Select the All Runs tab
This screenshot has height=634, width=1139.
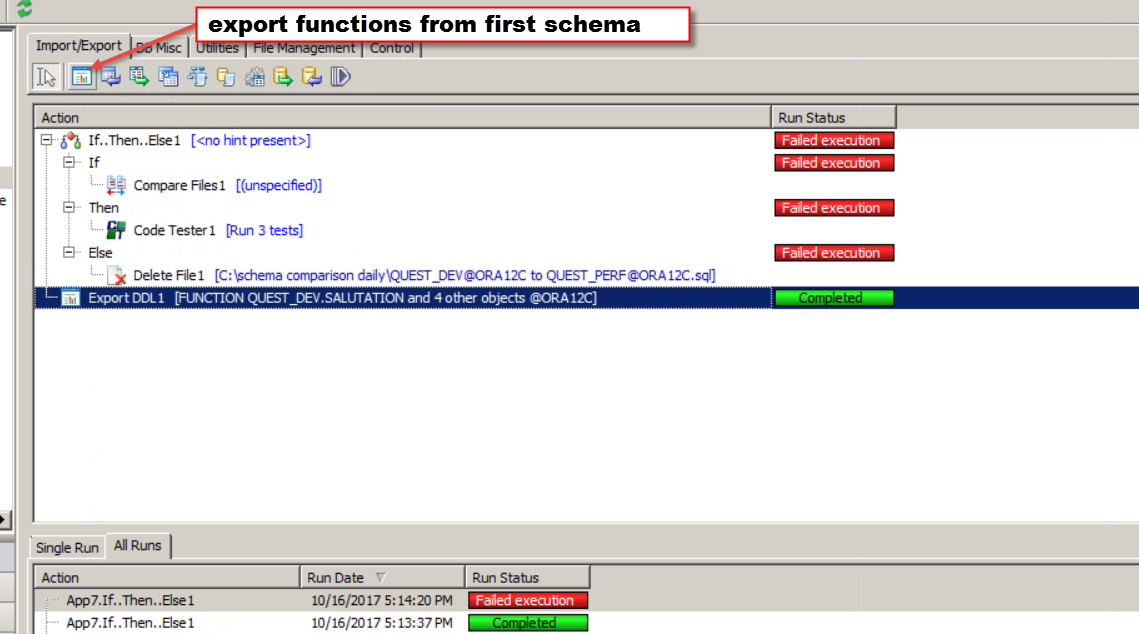pos(137,545)
